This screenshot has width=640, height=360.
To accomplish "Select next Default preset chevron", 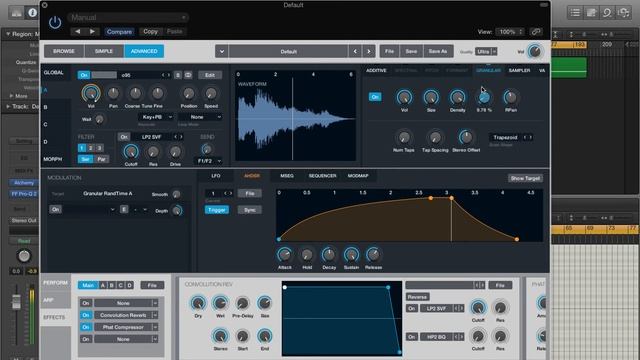I will coord(369,51).
